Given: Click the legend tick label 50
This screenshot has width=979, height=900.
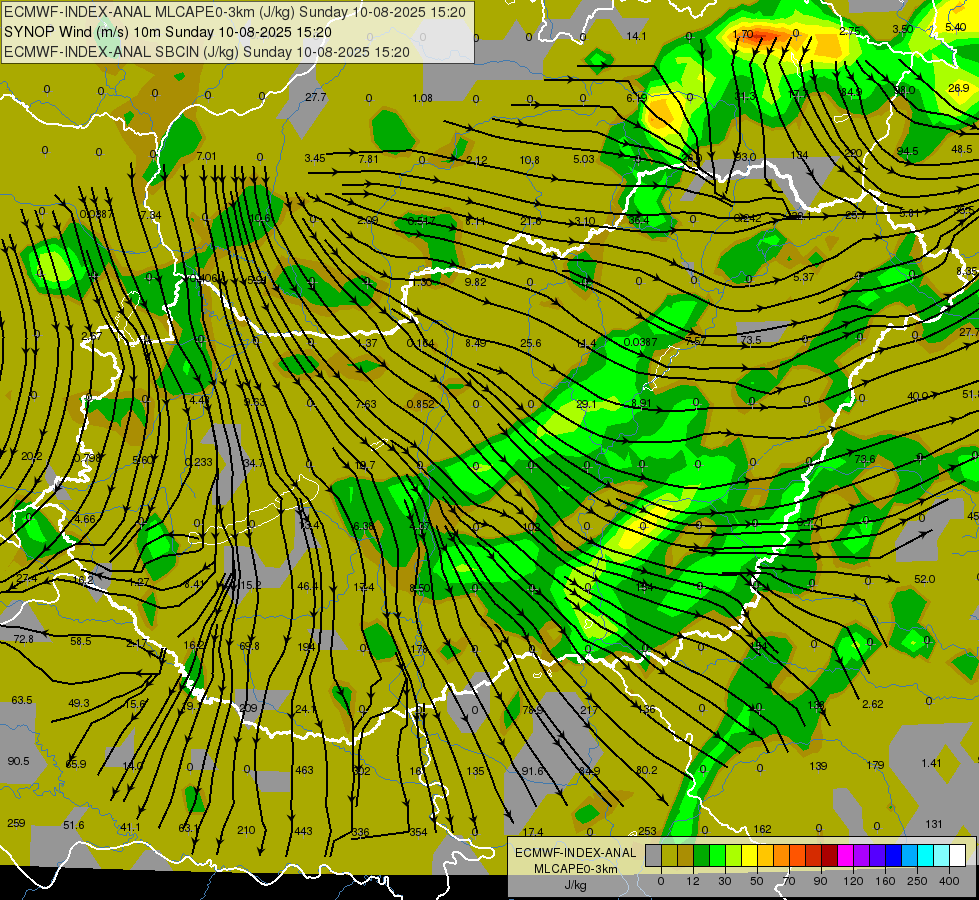Looking at the screenshot, I should point(757,881).
